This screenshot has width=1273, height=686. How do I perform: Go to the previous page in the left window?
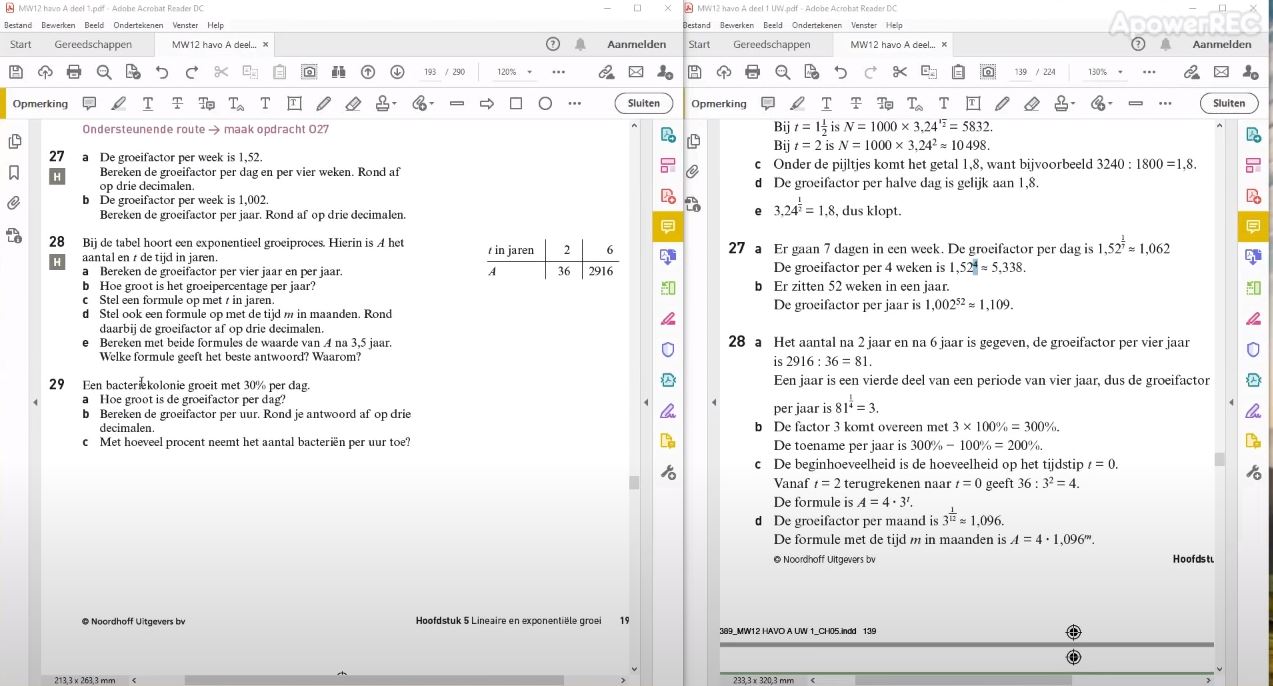tap(368, 72)
